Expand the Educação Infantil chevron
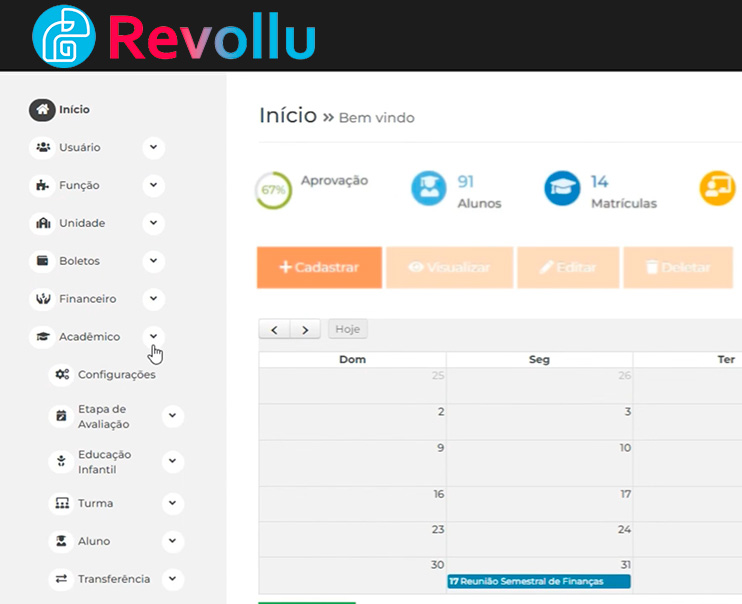This screenshot has height=604, width=742. click(173, 461)
